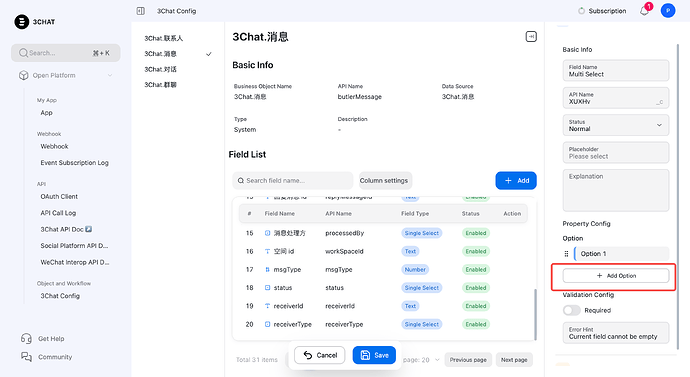Go to Previous page
The image size is (690, 377).
click(468, 360)
